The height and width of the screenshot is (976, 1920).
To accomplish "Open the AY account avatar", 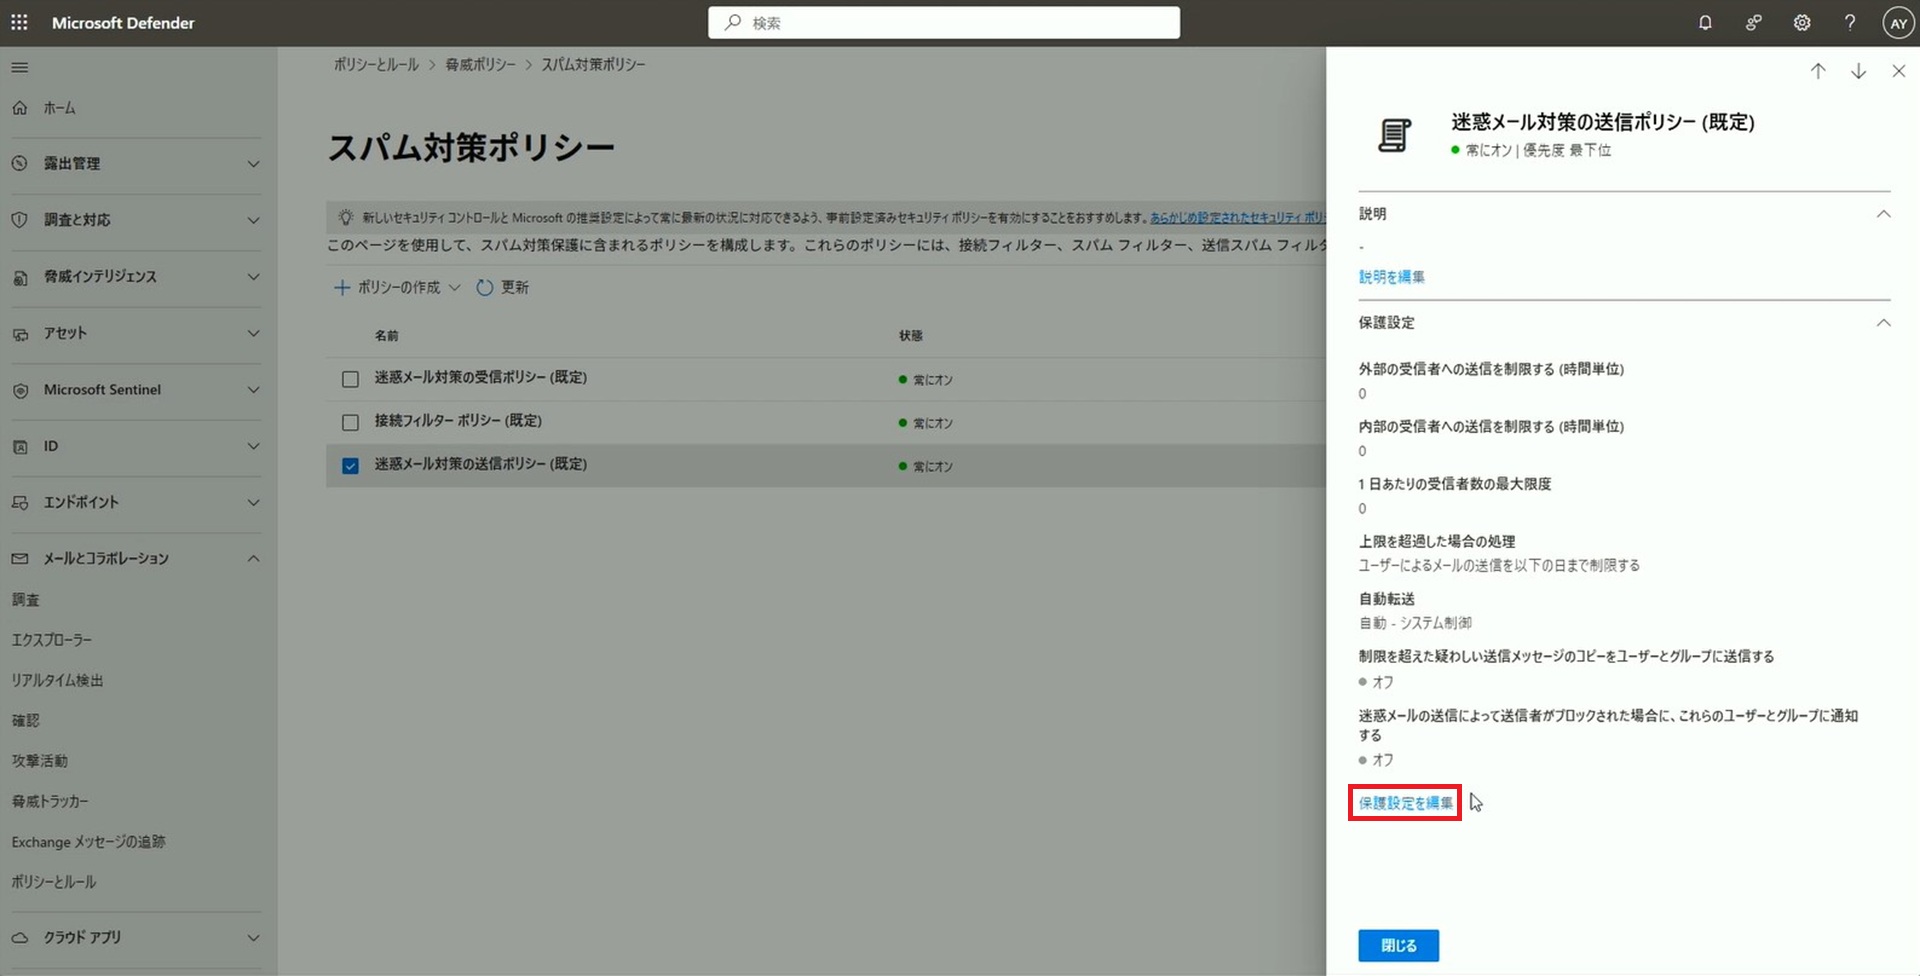I will point(1897,23).
